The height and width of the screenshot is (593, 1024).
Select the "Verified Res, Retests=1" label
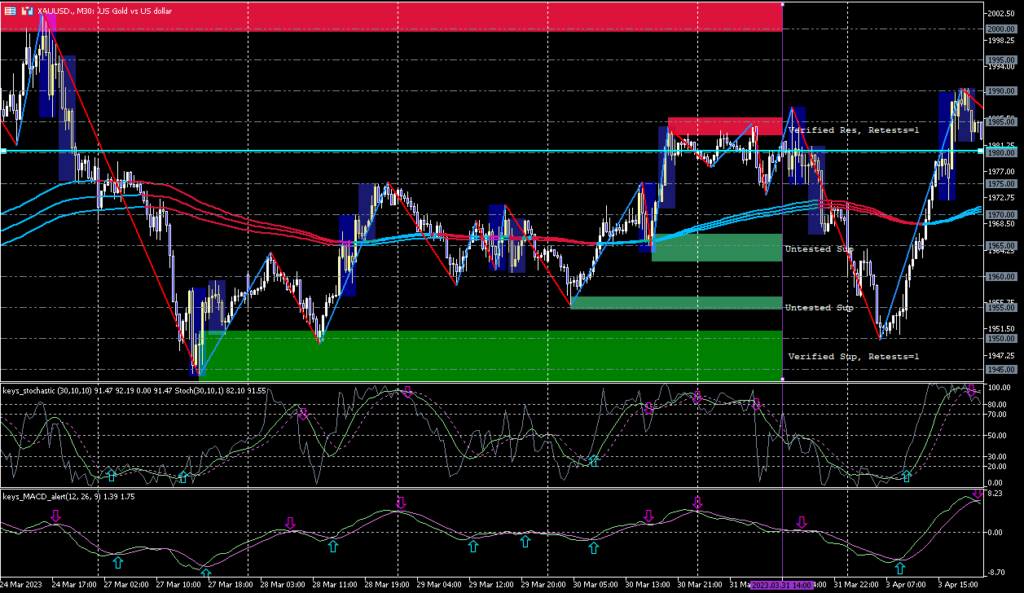(852, 131)
